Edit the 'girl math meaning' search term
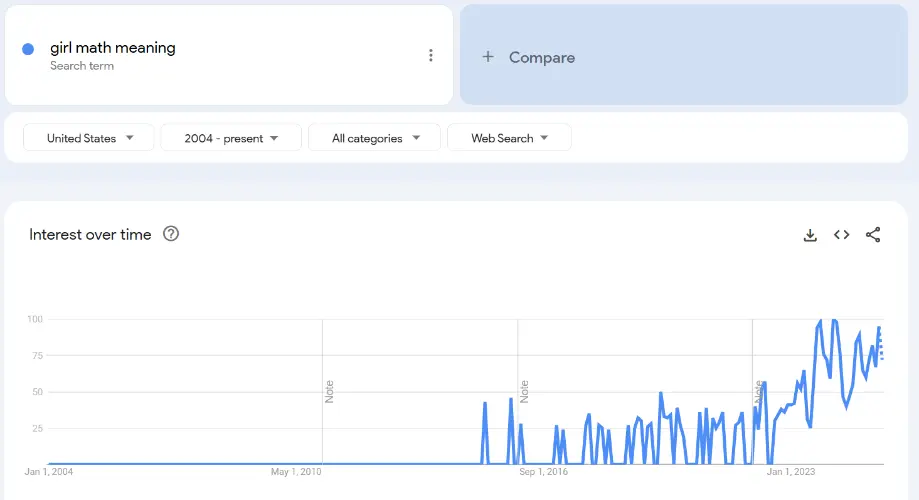Viewport: 919px width, 500px height. pos(113,47)
